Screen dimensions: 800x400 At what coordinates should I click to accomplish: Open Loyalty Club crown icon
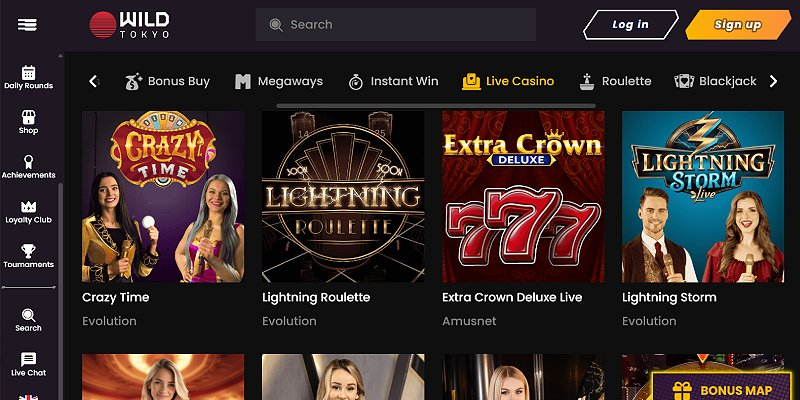(29, 207)
